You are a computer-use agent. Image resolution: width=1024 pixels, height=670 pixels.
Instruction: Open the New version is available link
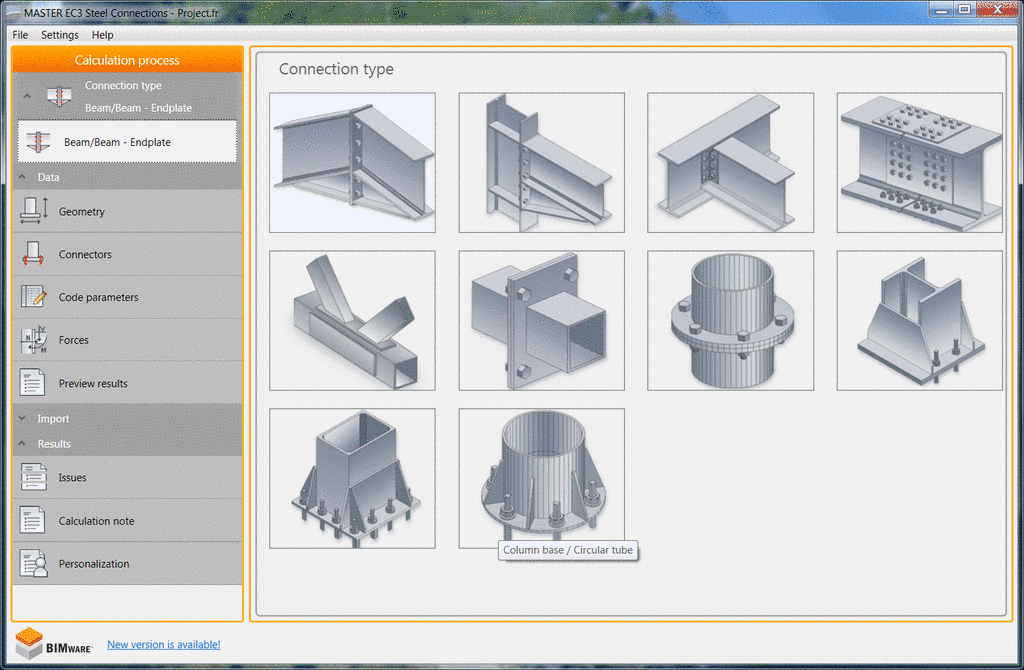(163, 645)
